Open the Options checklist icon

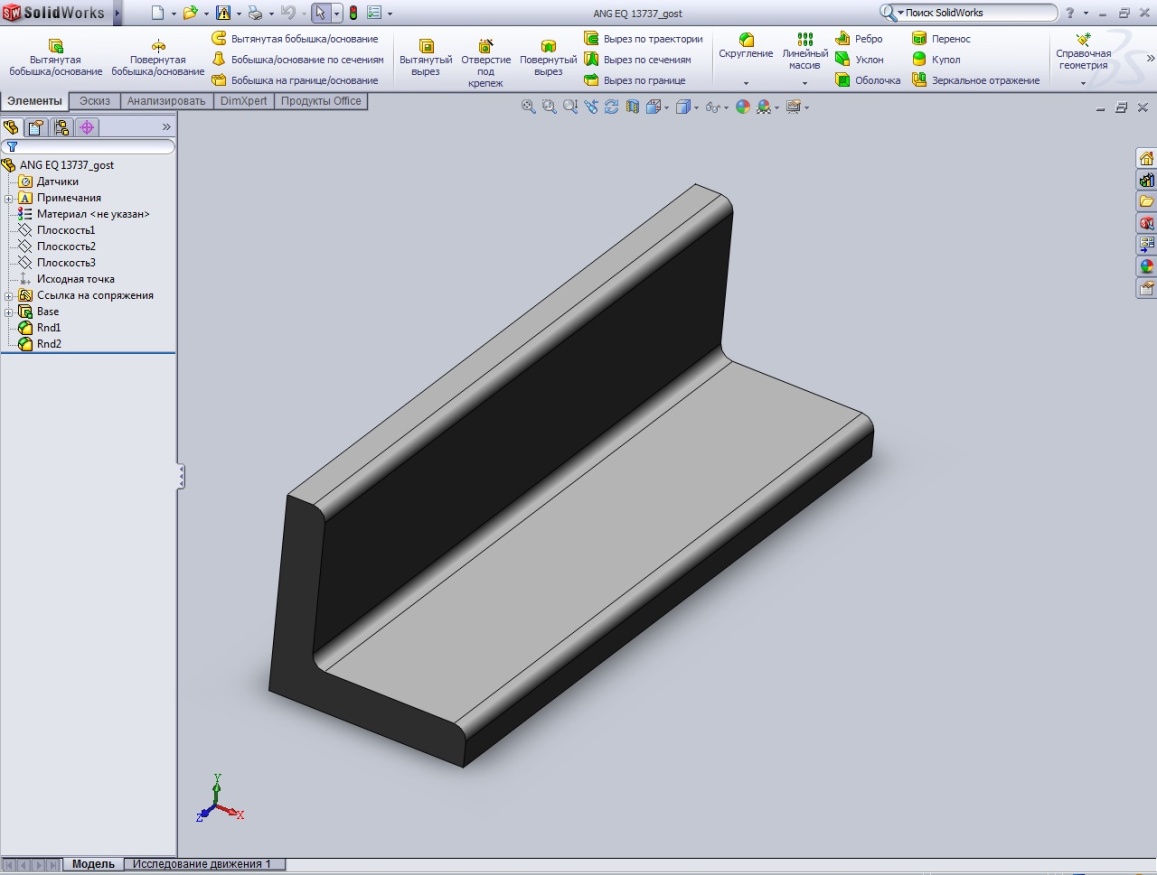374,13
